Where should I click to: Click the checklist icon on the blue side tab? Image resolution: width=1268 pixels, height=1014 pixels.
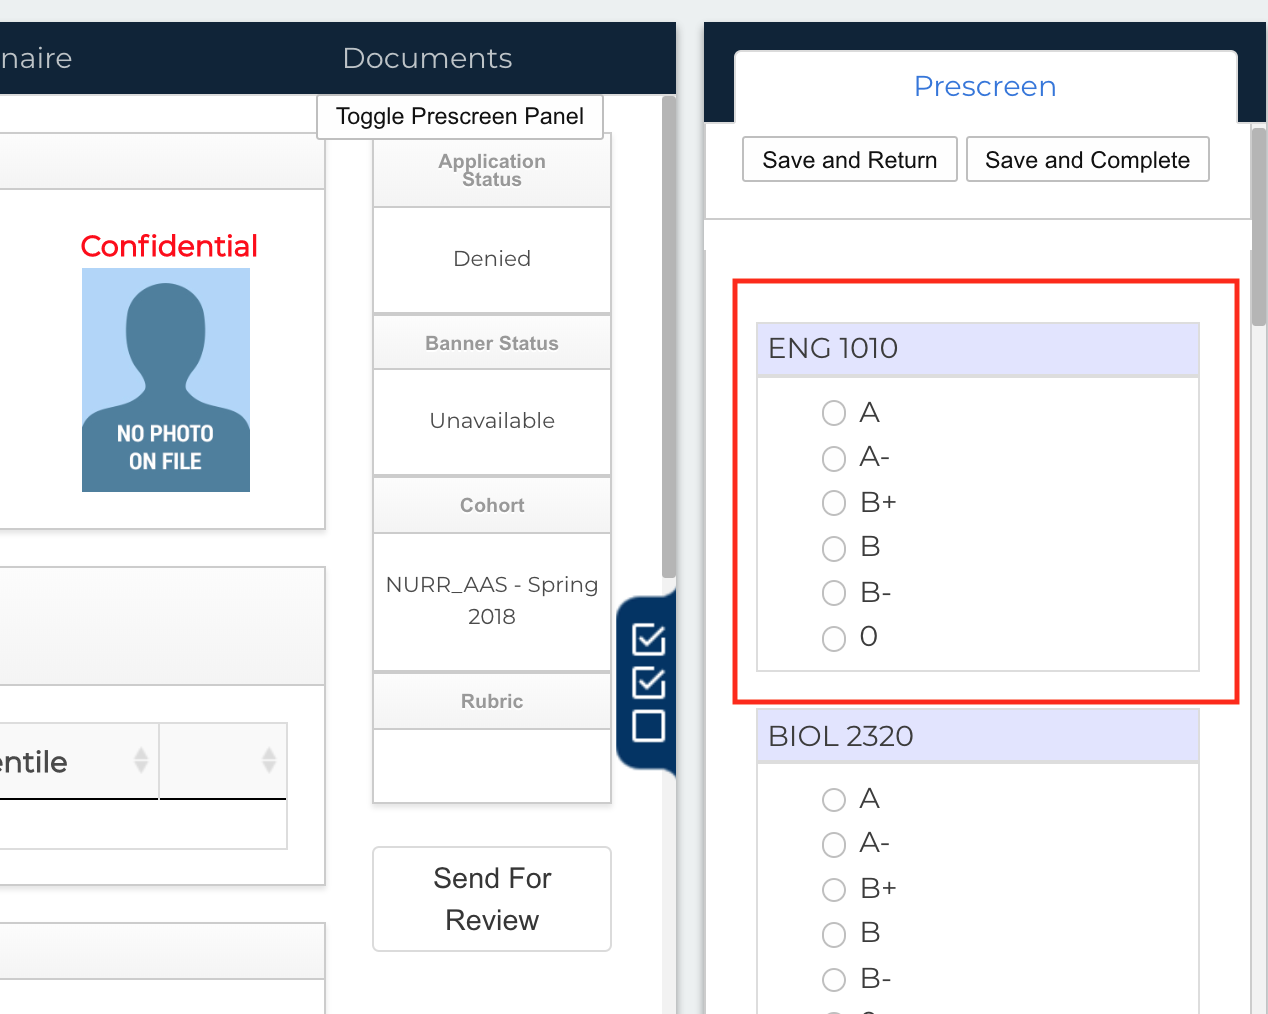coord(648,682)
